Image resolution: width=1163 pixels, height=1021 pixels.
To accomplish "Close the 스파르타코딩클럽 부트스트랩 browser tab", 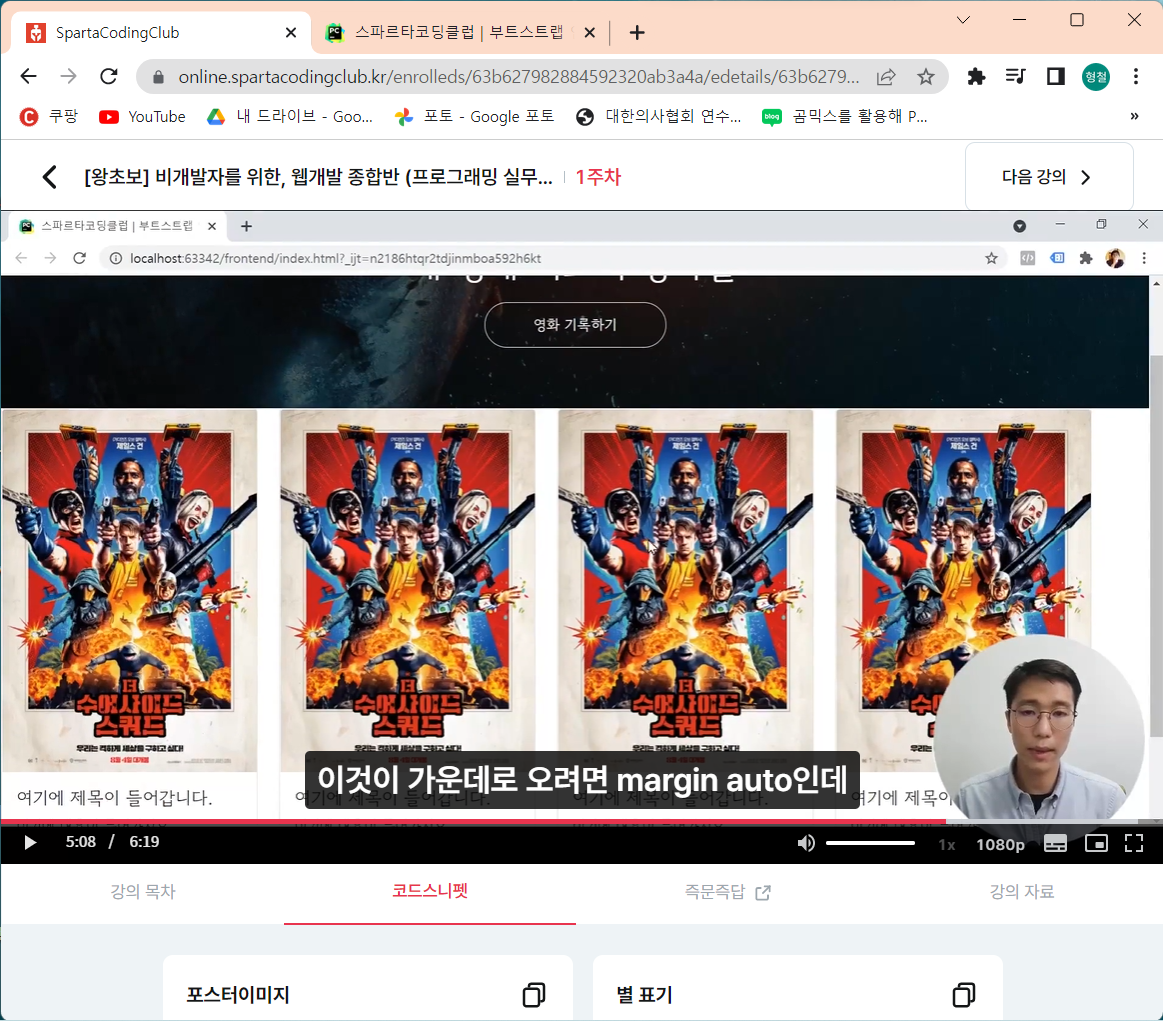I will click(590, 33).
